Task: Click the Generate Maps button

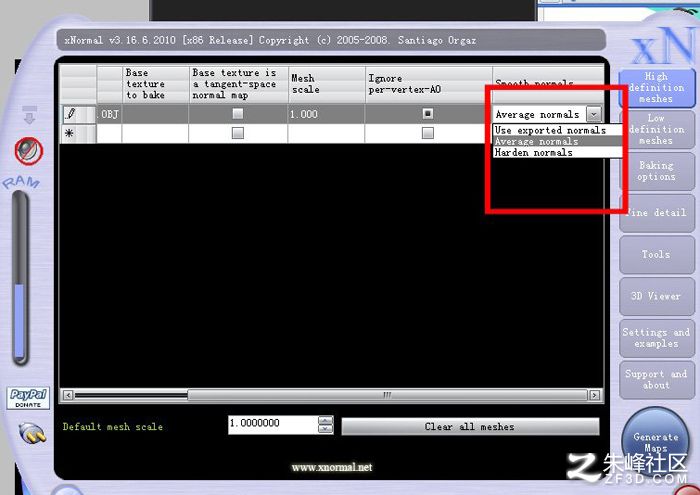Action: (655, 441)
